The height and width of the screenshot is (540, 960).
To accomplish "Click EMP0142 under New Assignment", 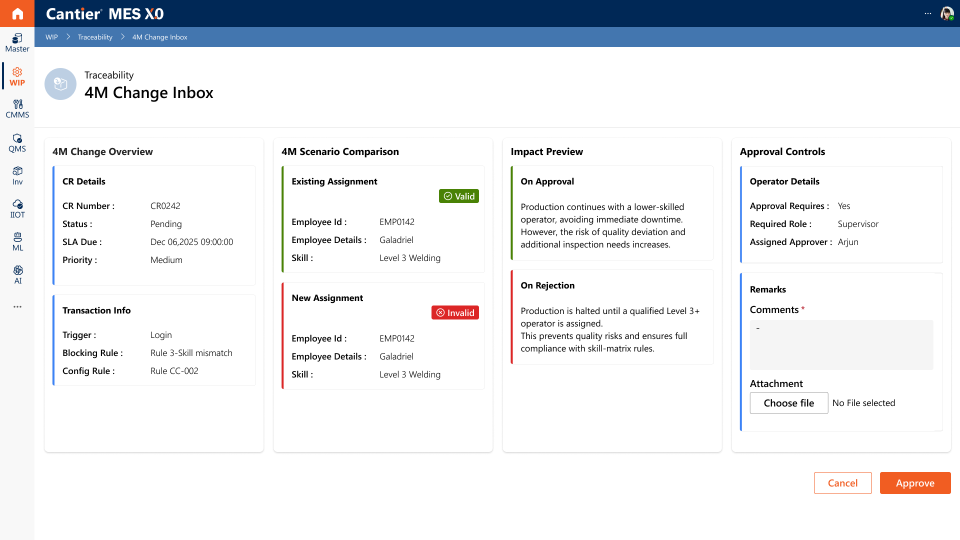I will (397, 338).
